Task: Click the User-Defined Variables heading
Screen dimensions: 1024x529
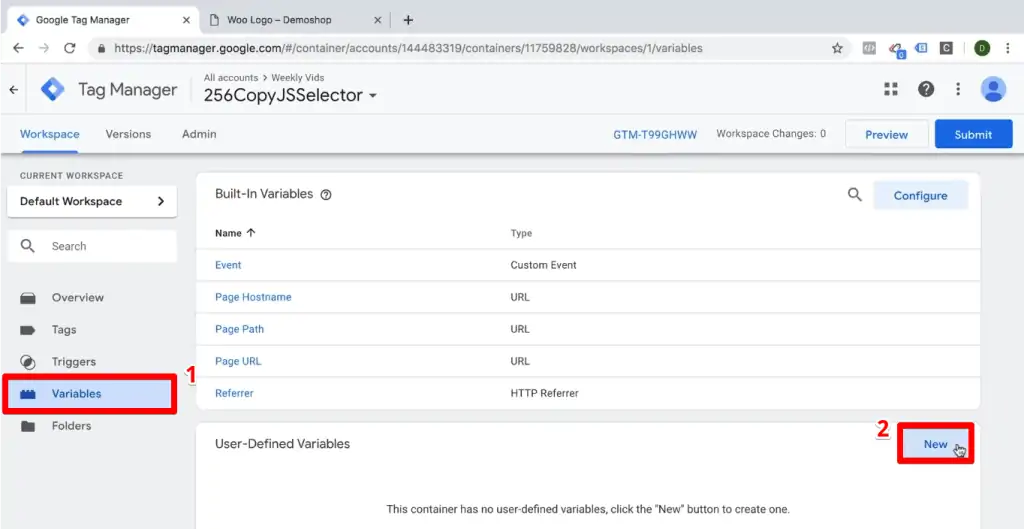Action: click(283, 444)
